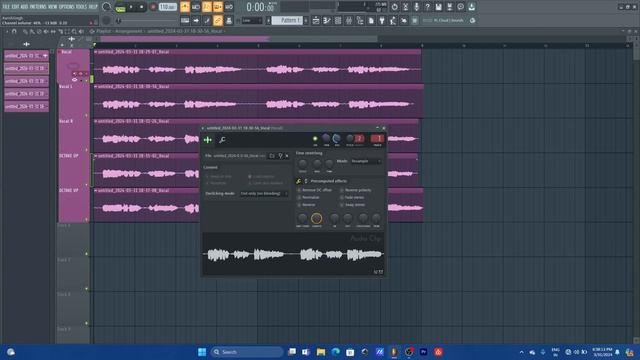The image size is (640, 360).
Task: Enable Swap stereo option
Action: click(x=352, y=205)
